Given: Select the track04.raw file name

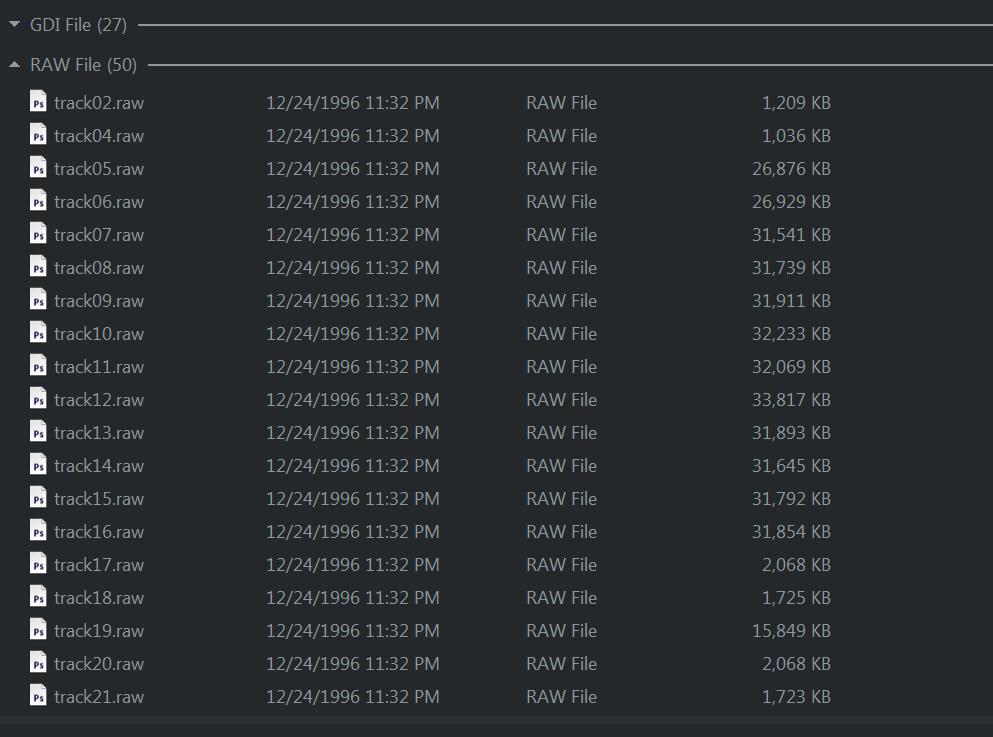Looking at the screenshot, I should [99, 135].
